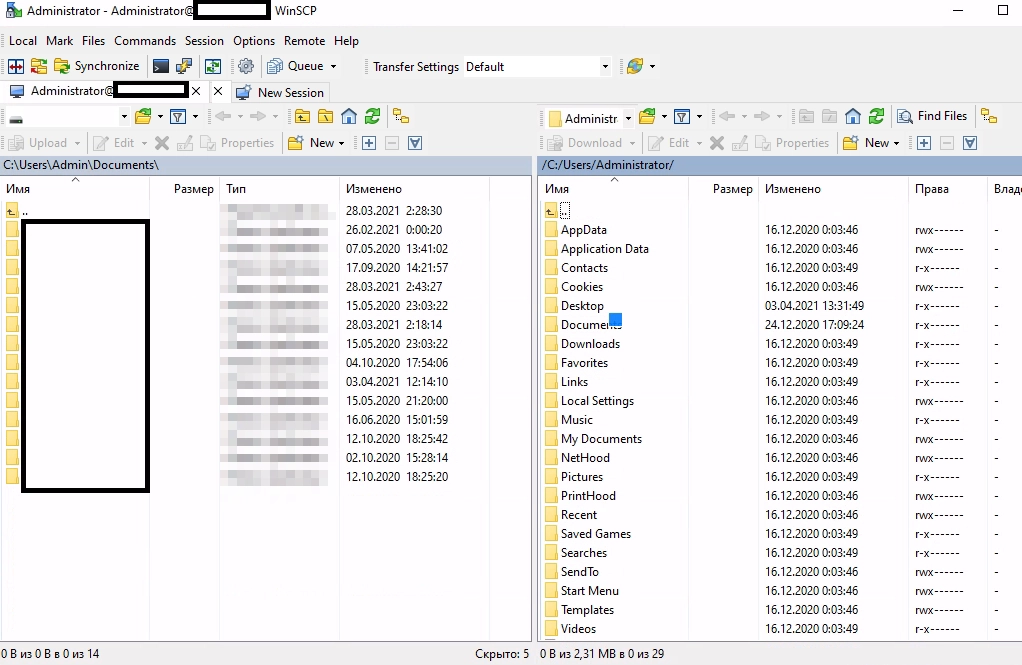Open the terminal console icon
This screenshot has height=665, width=1022.
pos(160,66)
